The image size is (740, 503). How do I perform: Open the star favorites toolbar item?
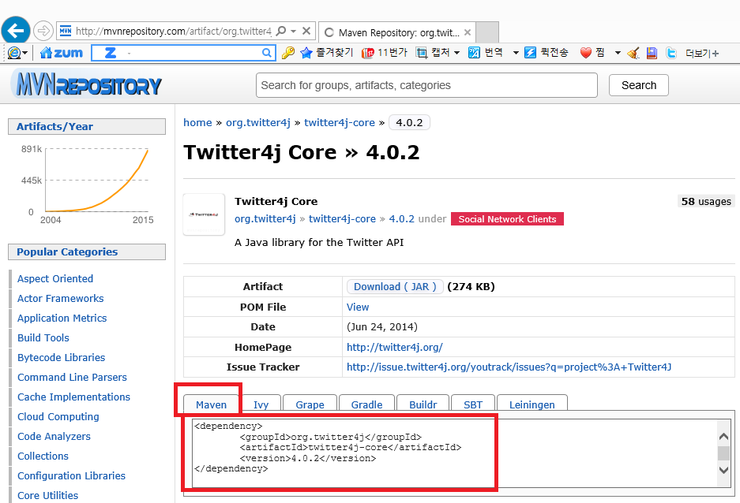click(328, 52)
